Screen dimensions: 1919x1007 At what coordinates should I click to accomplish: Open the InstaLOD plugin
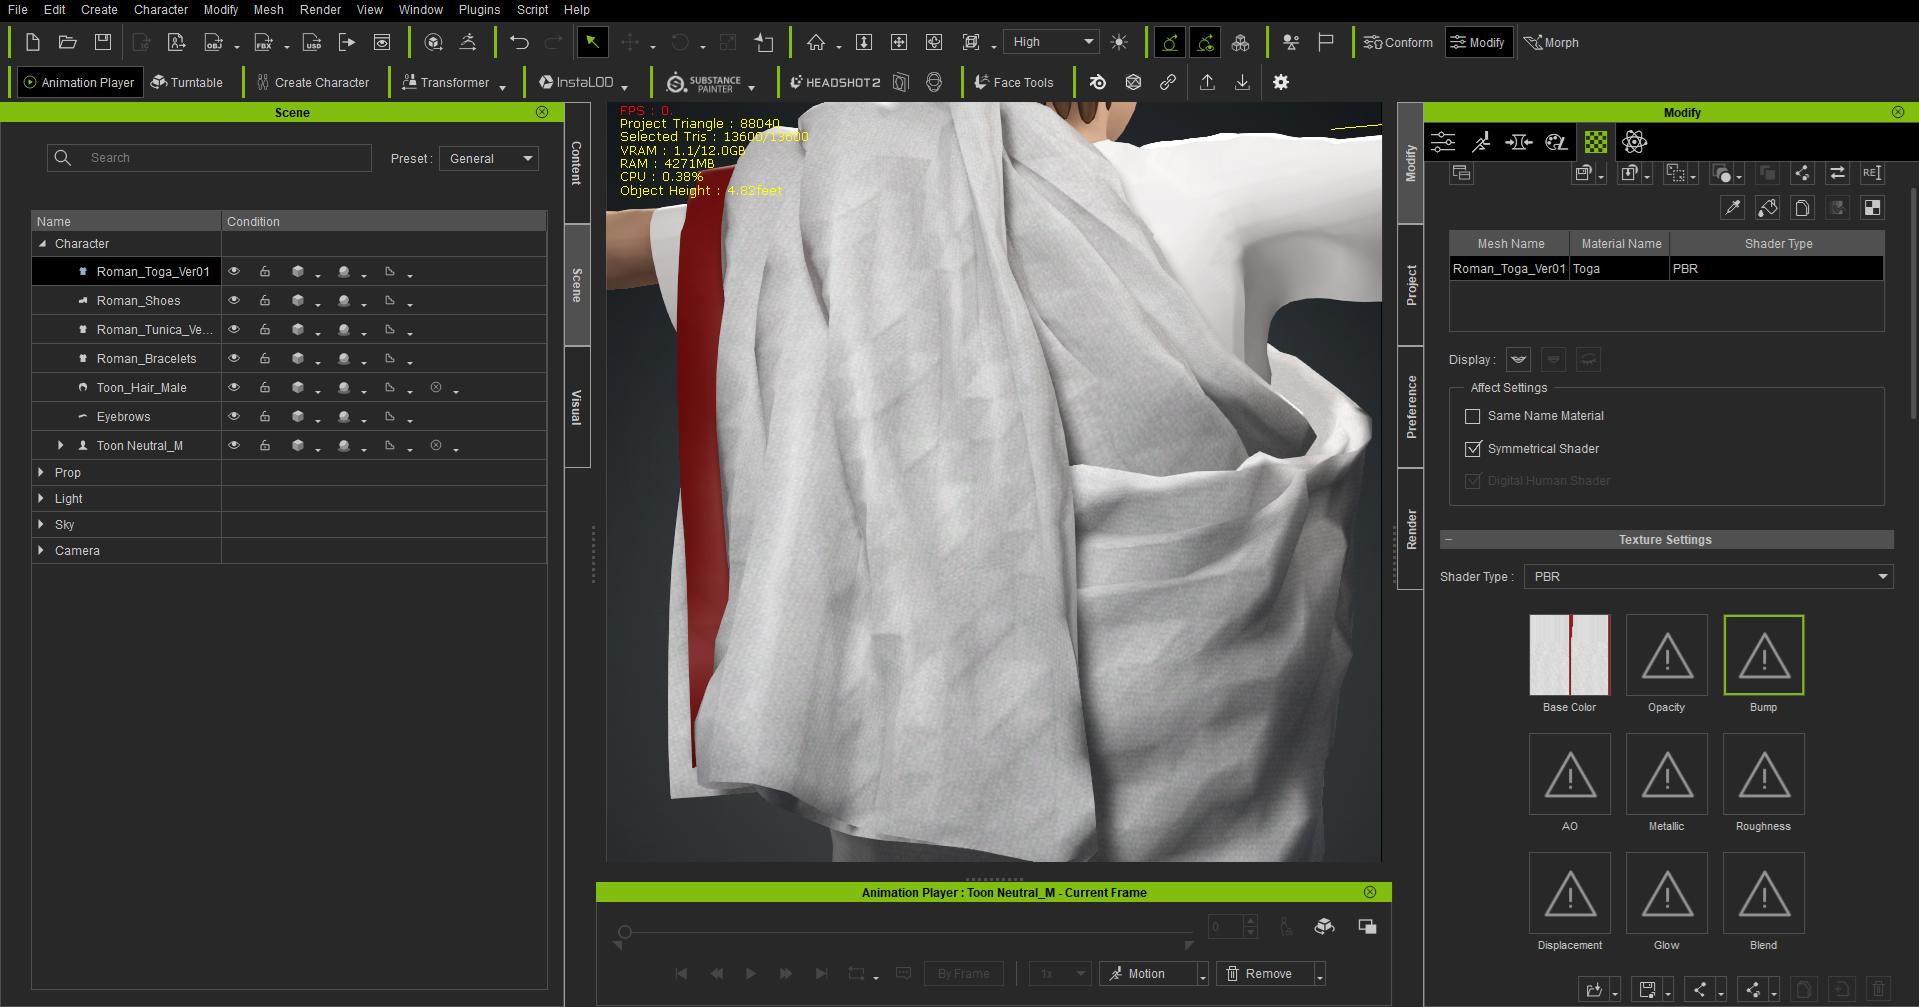(577, 82)
